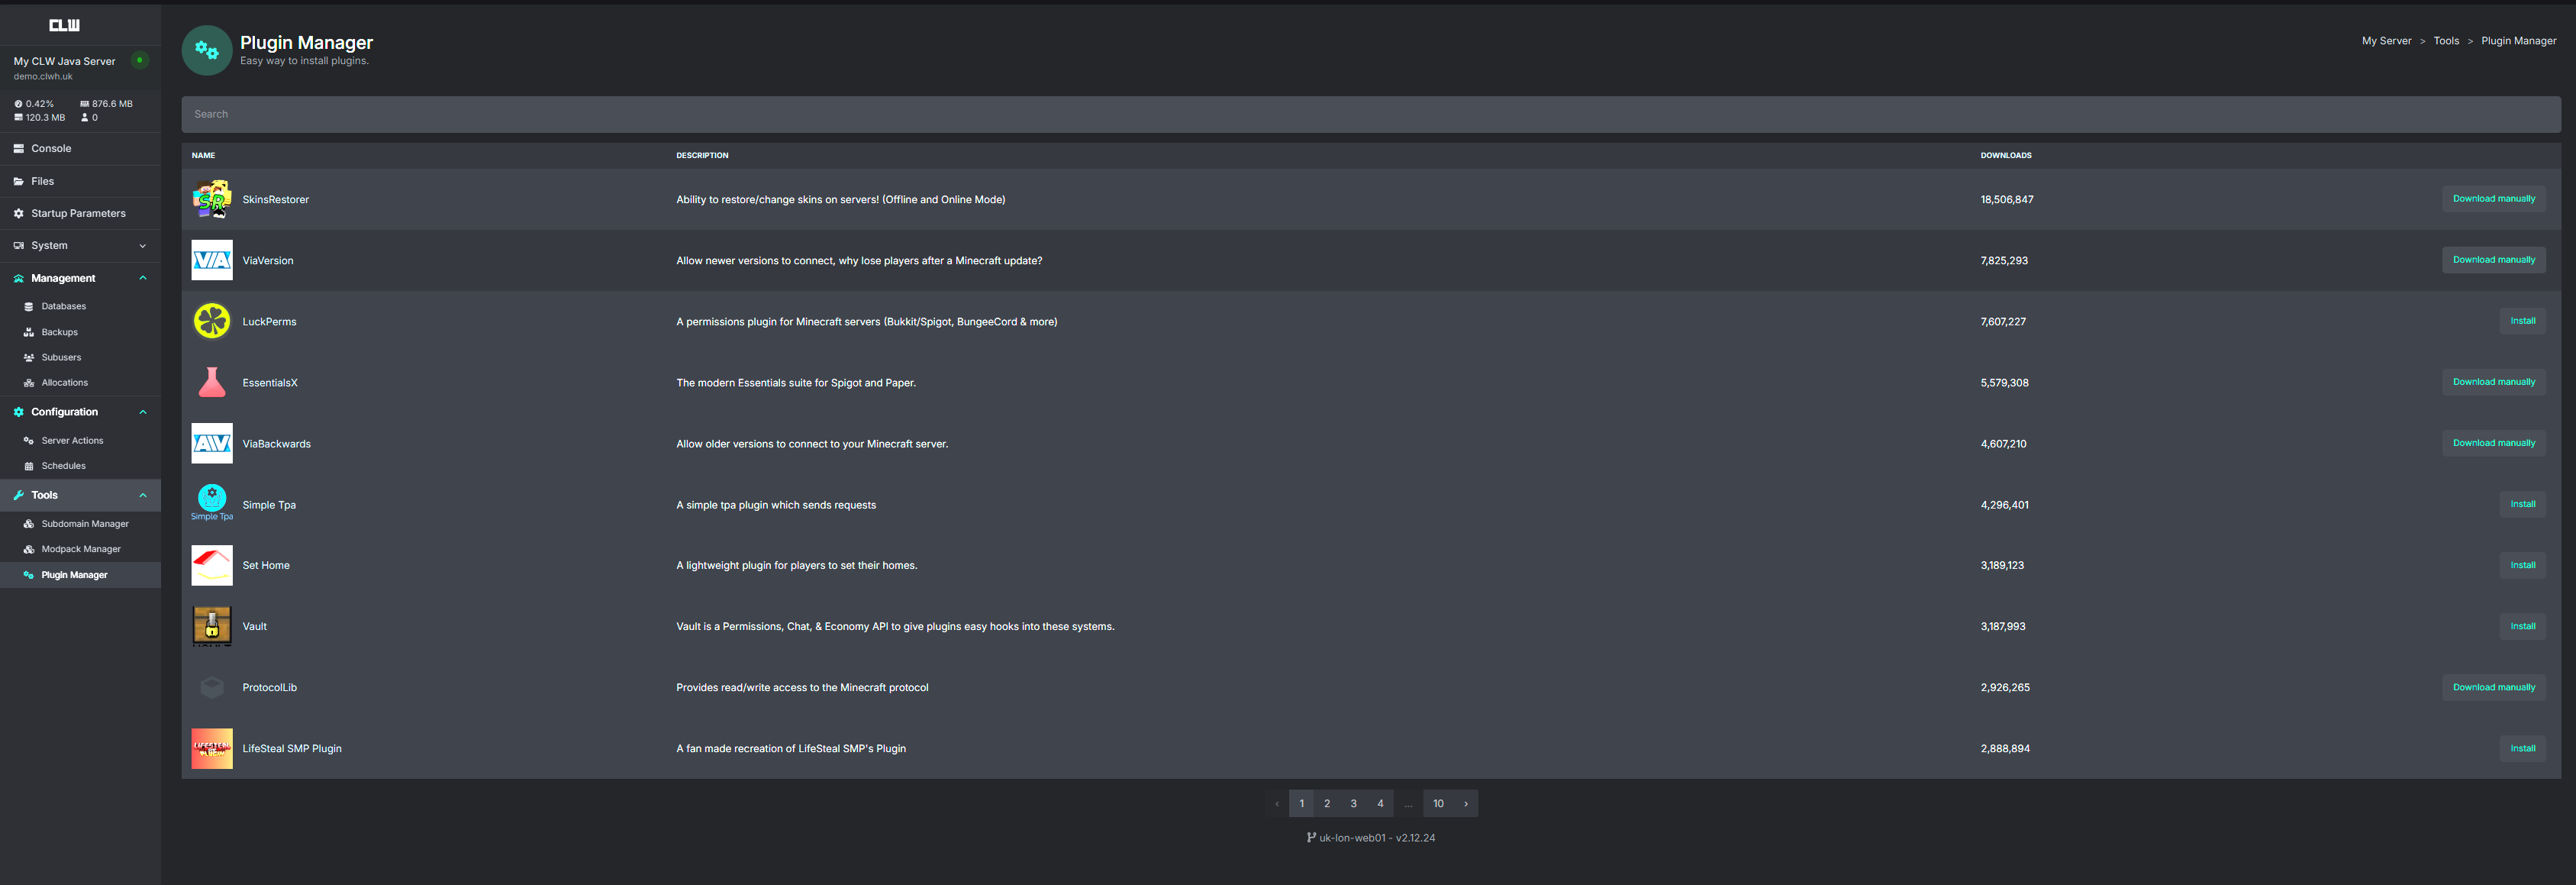The image size is (2576, 885).
Task: Download SkinsRestorer manually
Action: [x=2493, y=199]
